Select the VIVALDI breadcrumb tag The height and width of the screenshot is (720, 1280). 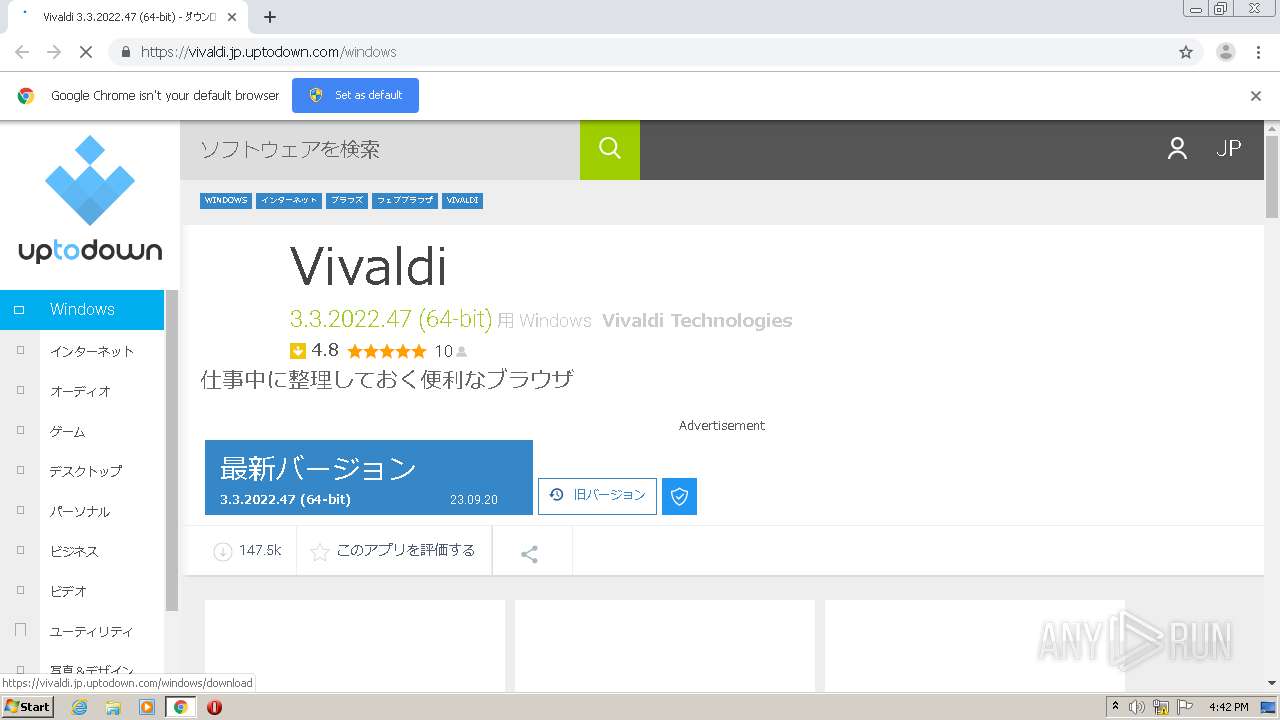pos(462,200)
